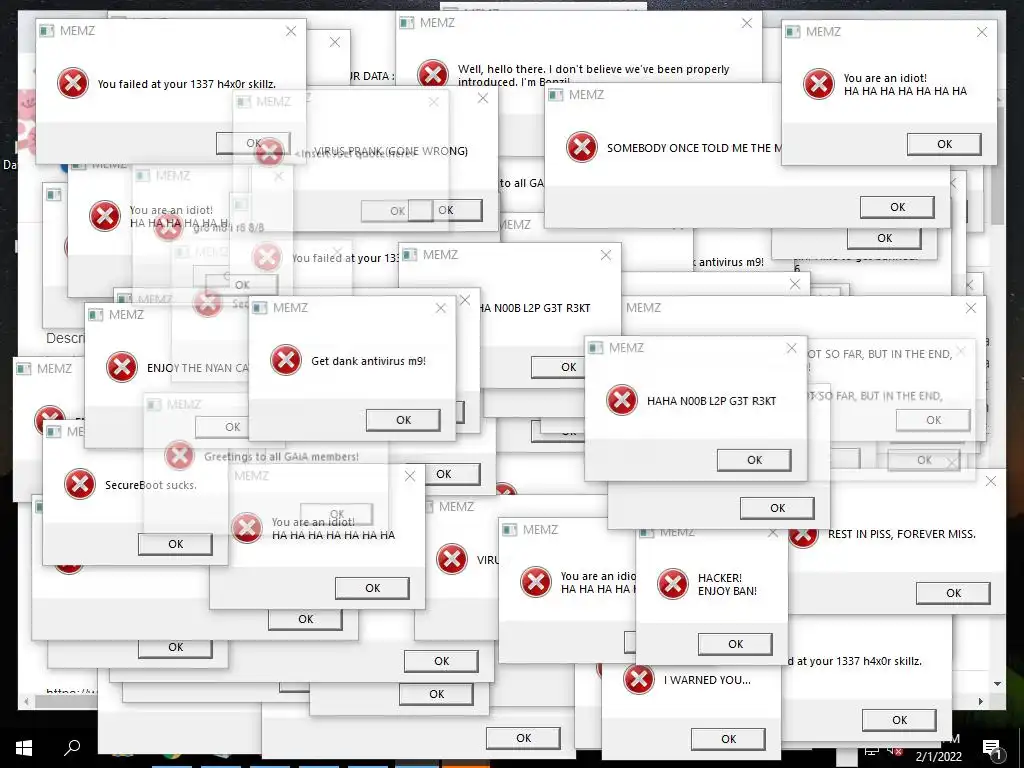This screenshot has height=768, width=1024.
Task: Click the browser horizontal scrollbar left arrow
Action: click(x=26, y=701)
